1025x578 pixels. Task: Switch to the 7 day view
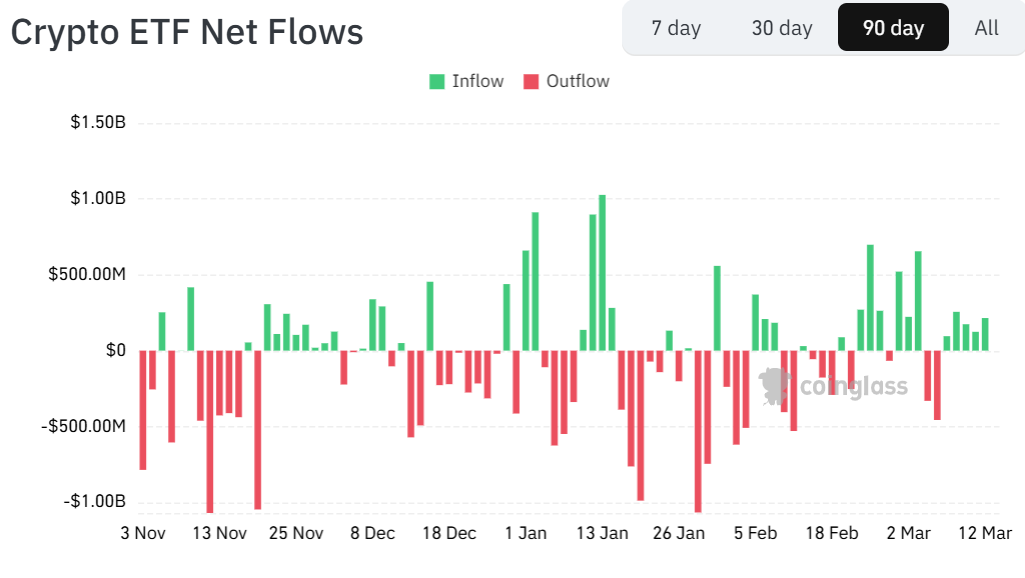click(676, 27)
